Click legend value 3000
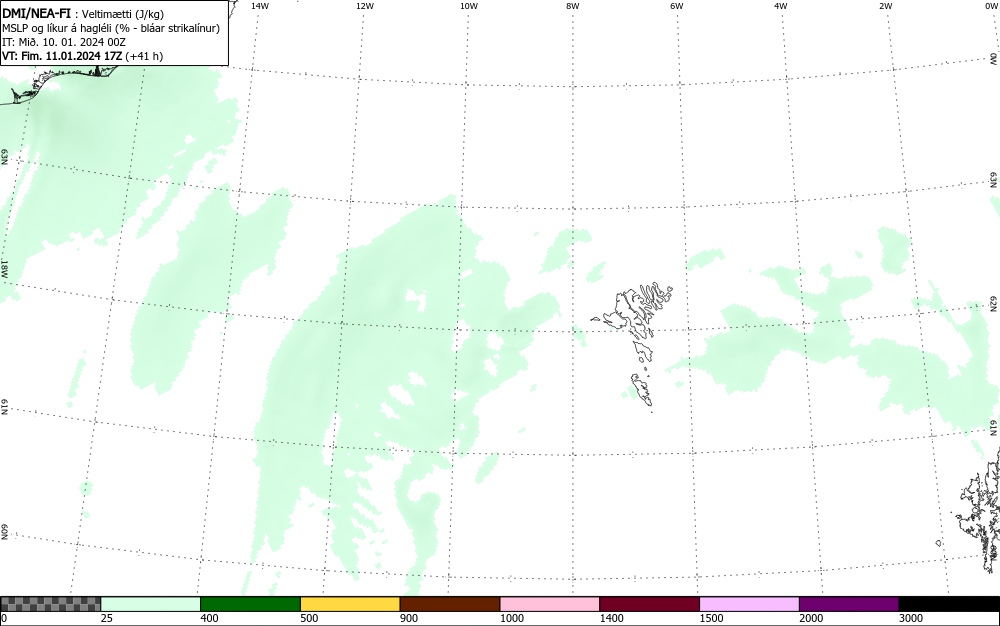 [x=911, y=618]
